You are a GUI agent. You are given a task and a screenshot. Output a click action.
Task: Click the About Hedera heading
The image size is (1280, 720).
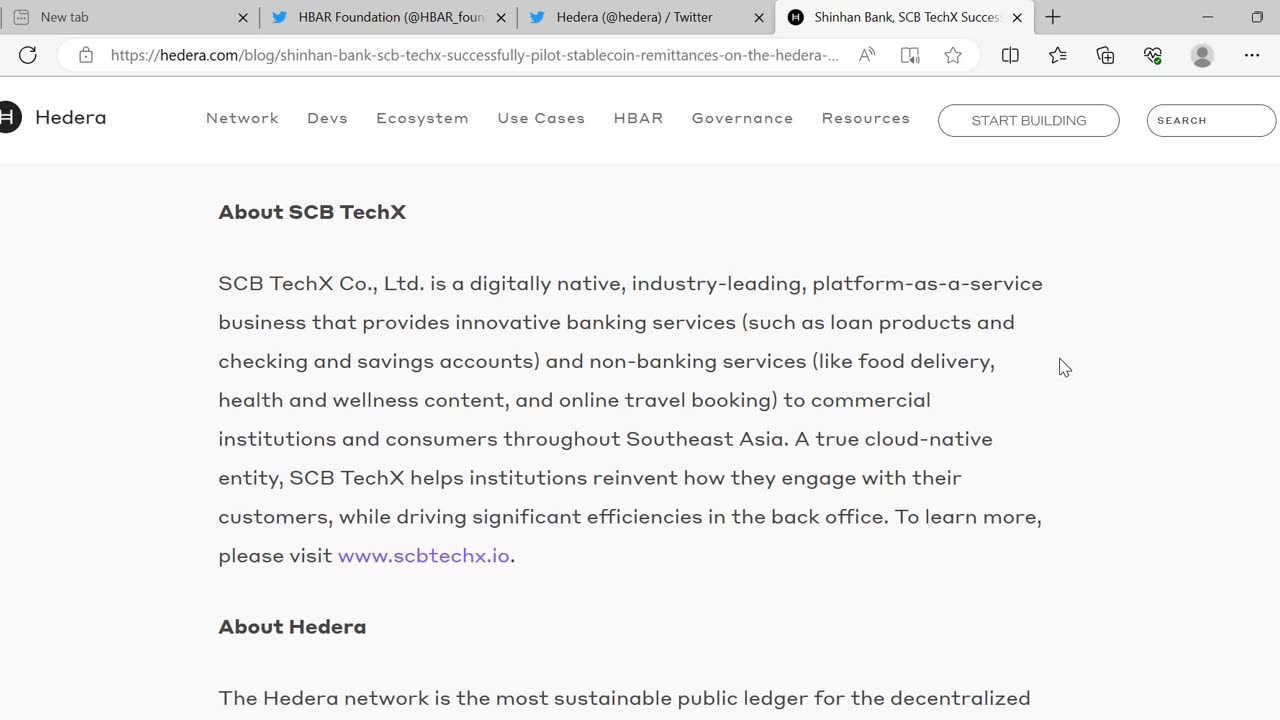click(x=292, y=627)
